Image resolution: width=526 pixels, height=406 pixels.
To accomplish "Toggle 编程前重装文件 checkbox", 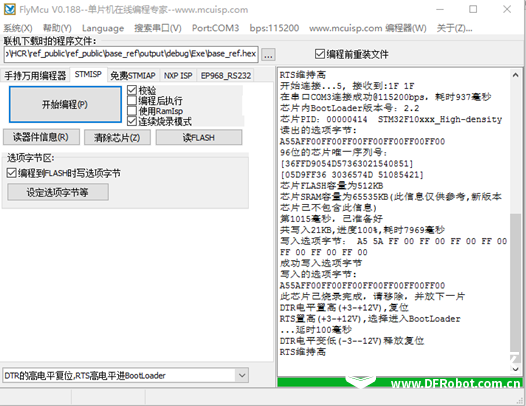I will (352, 54).
